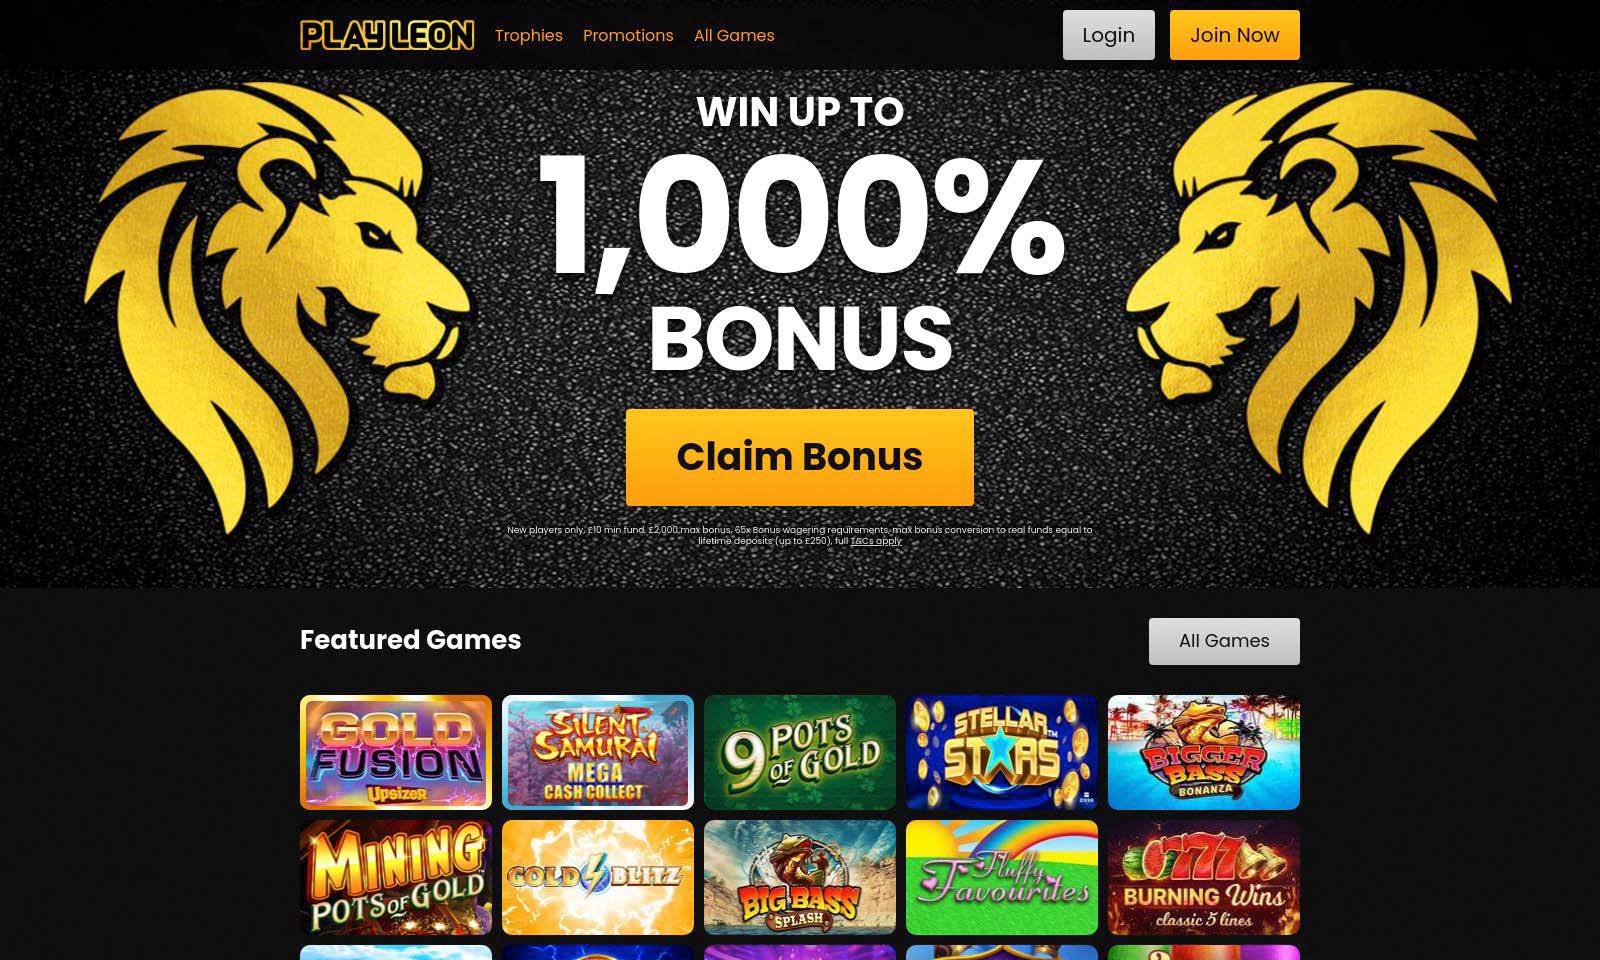Select the 9 Pots of Gold game
The height and width of the screenshot is (960, 1600).
pos(800,752)
